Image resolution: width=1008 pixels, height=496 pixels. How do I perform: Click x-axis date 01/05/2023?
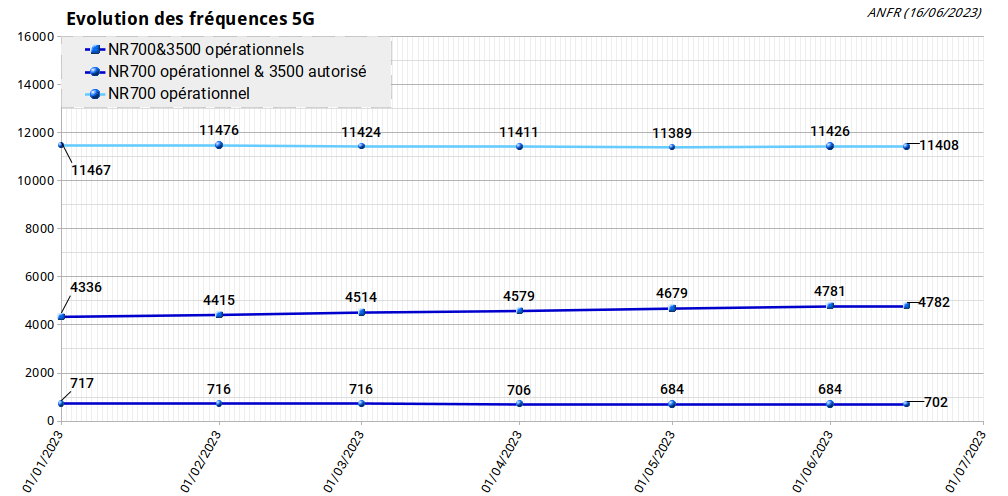pos(656,461)
